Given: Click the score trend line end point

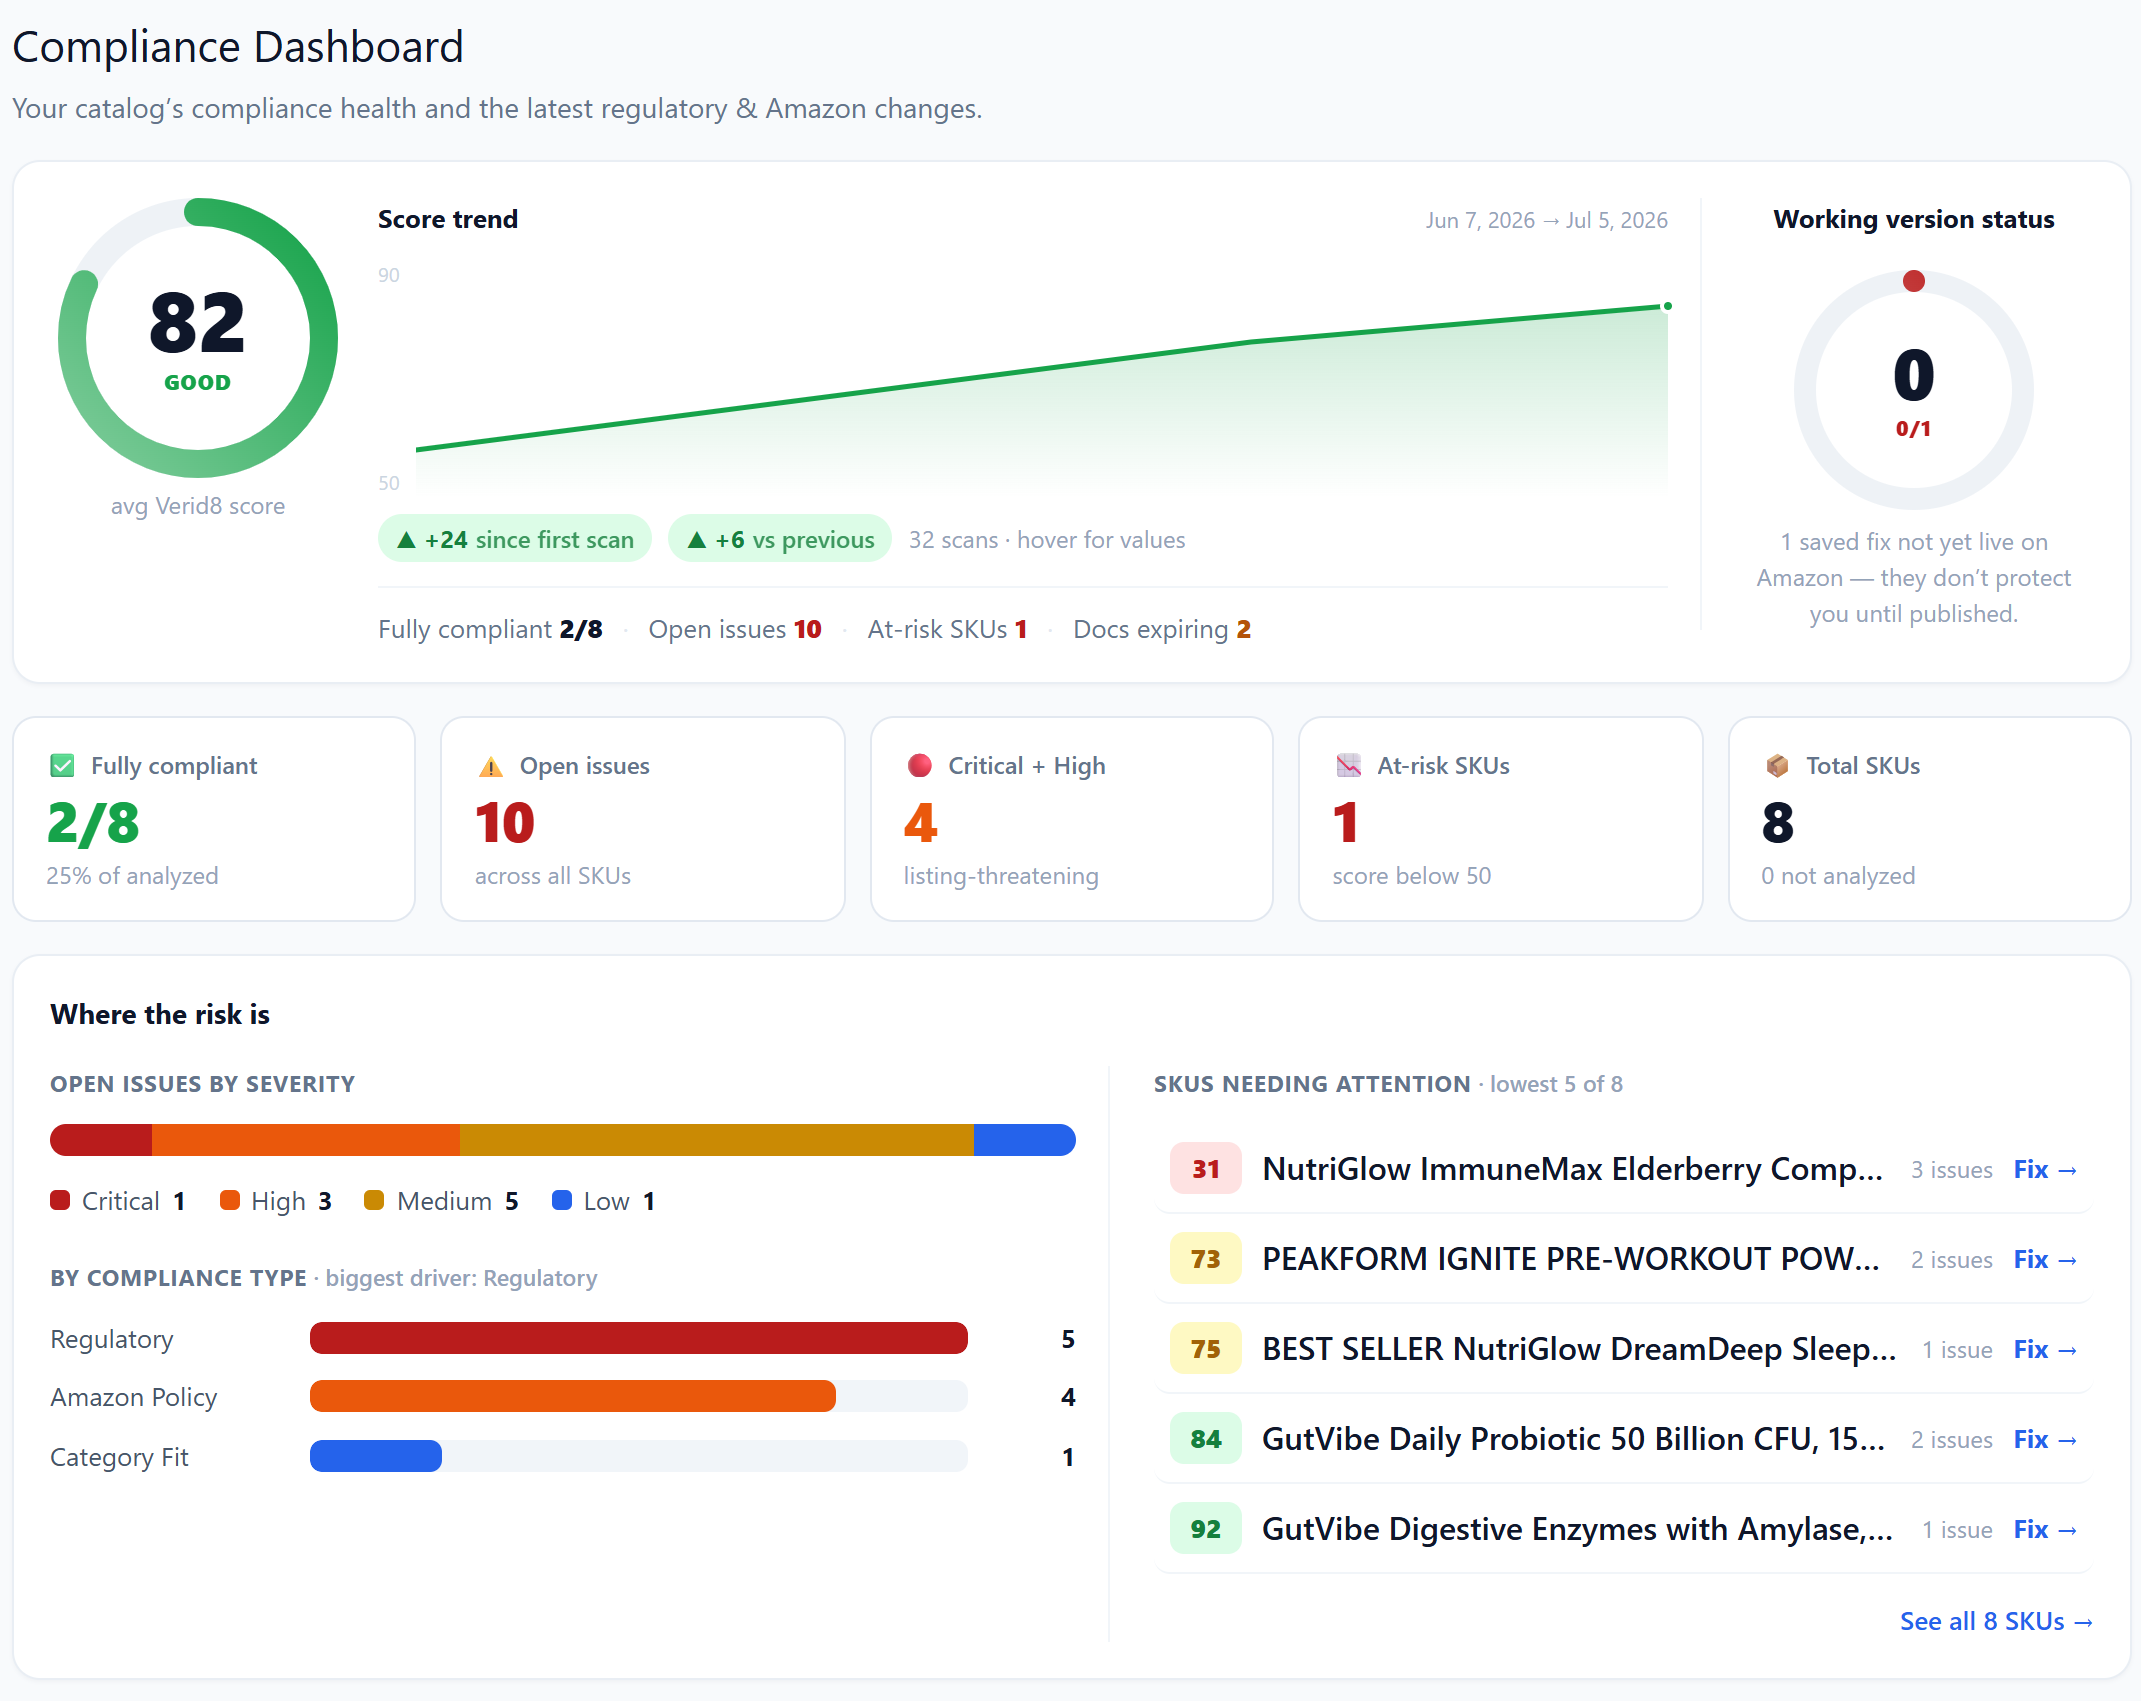Looking at the screenshot, I should (1667, 306).
